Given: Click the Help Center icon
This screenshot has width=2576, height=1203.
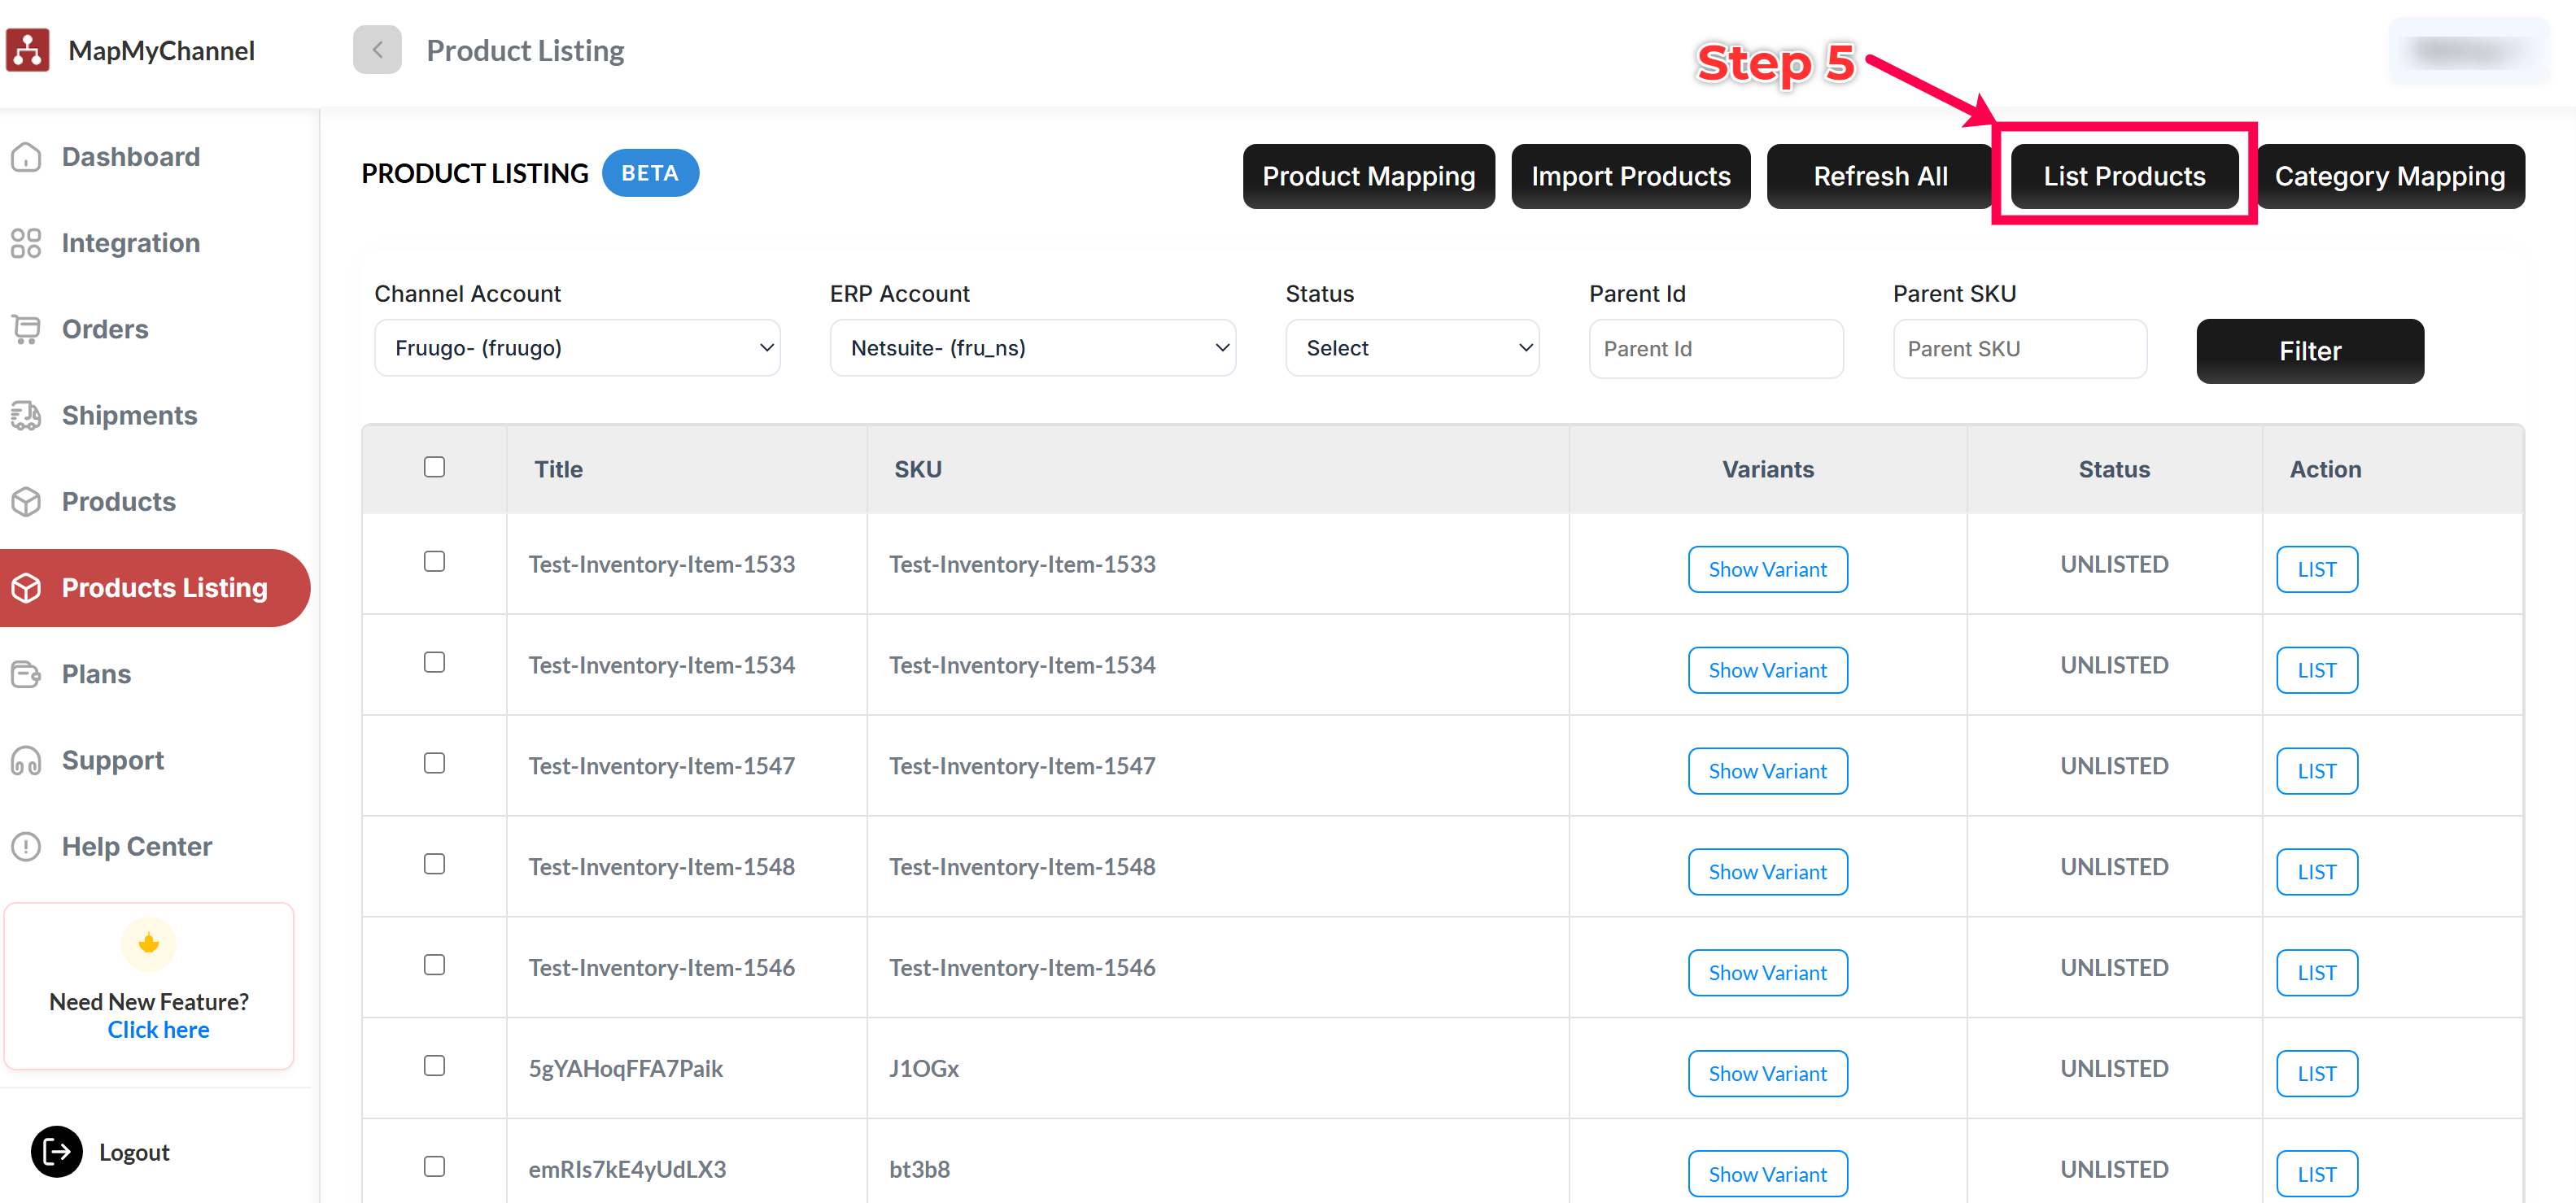Looking at the screenshot, I should click(26, 846).
